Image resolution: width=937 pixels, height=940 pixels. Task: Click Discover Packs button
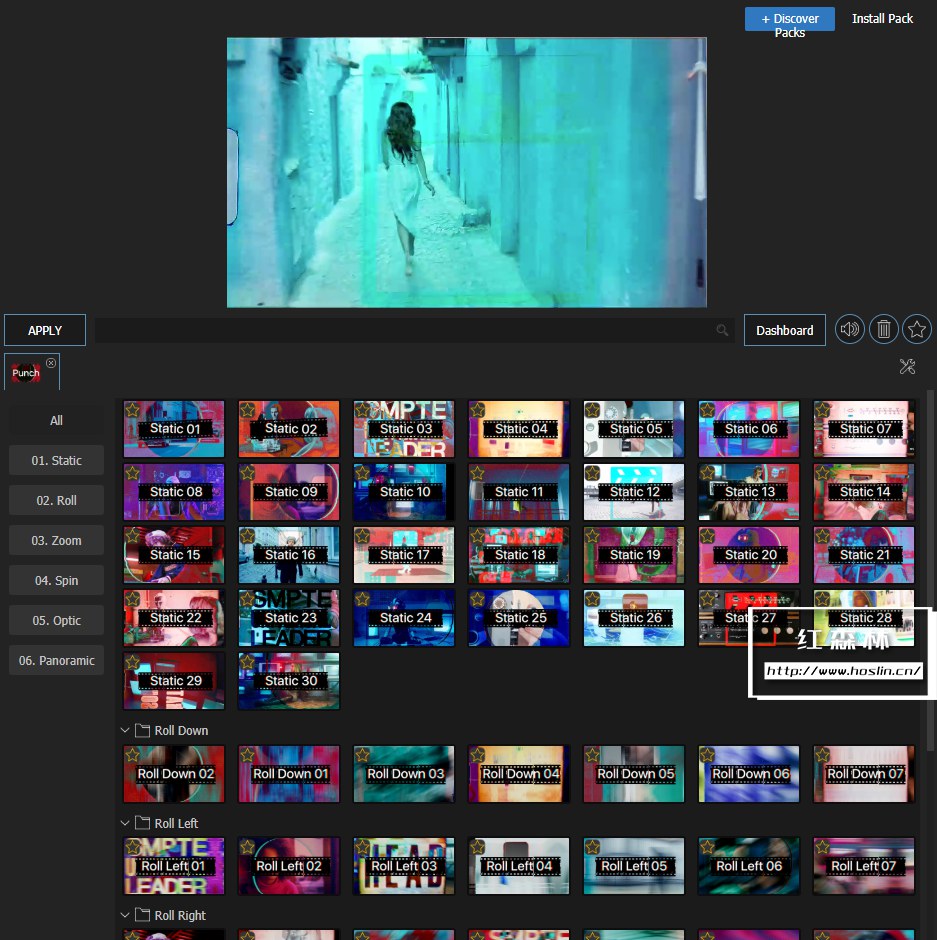[790, 19]
